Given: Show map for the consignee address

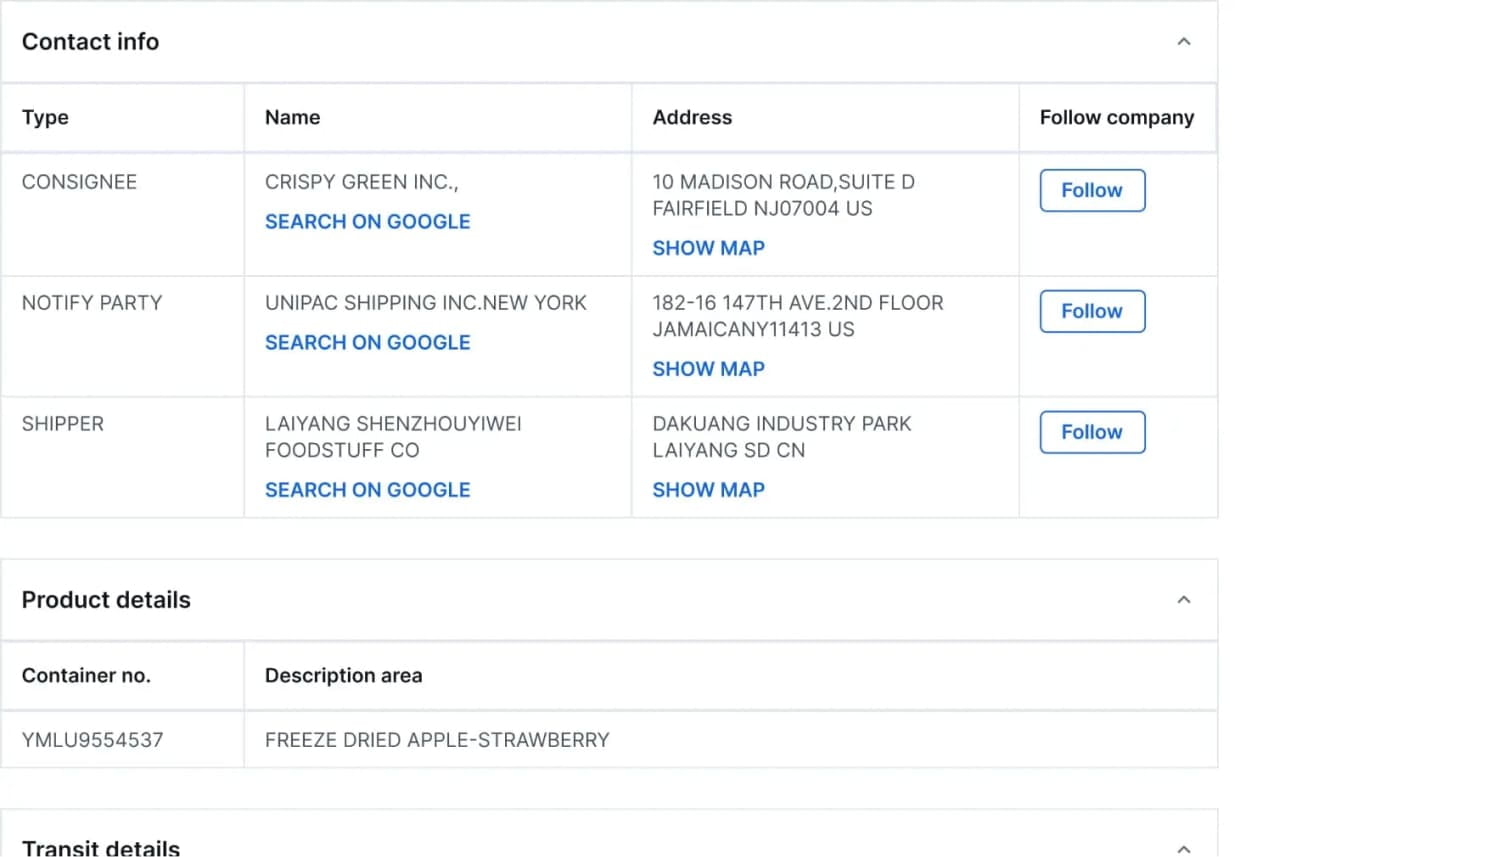Looking at the screenshot, I should pos(708,247).
